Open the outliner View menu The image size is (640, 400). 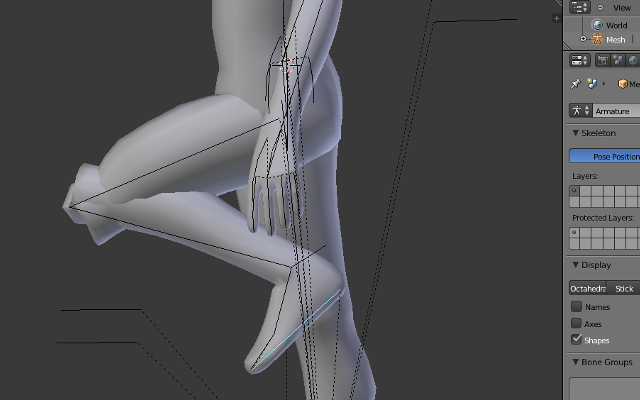622,8
